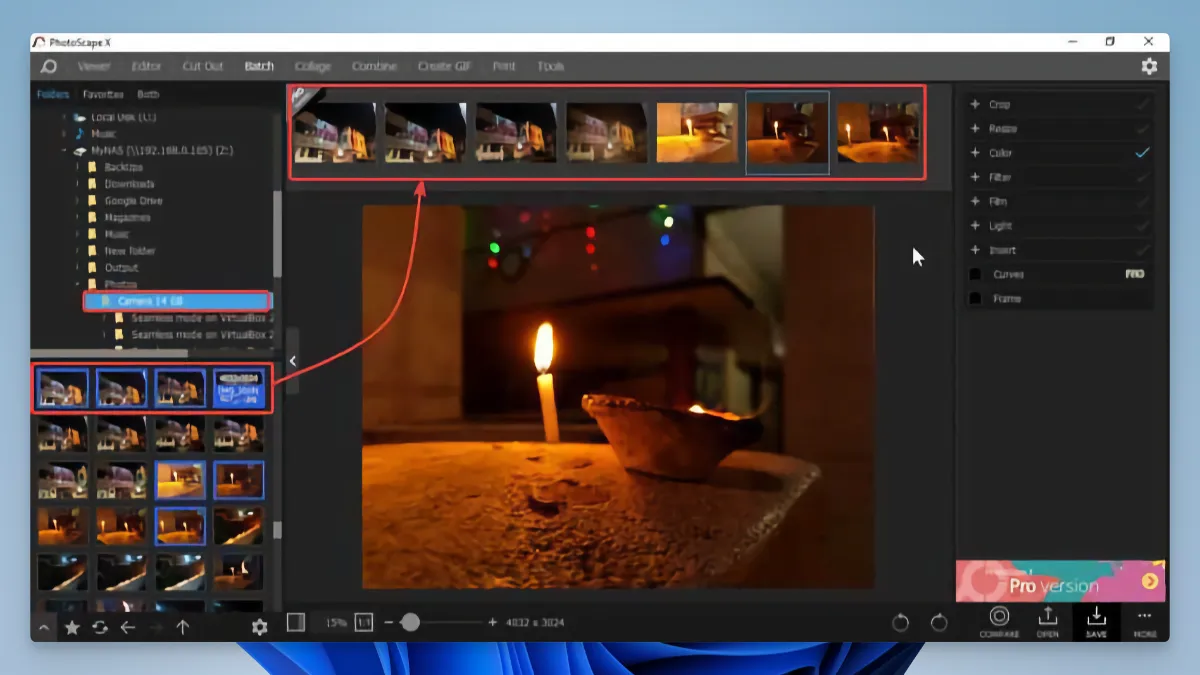The height and width of the screenshot is (675, 1200).
Task: Click the Open icon near bottom right
Action: [1046, 621]
